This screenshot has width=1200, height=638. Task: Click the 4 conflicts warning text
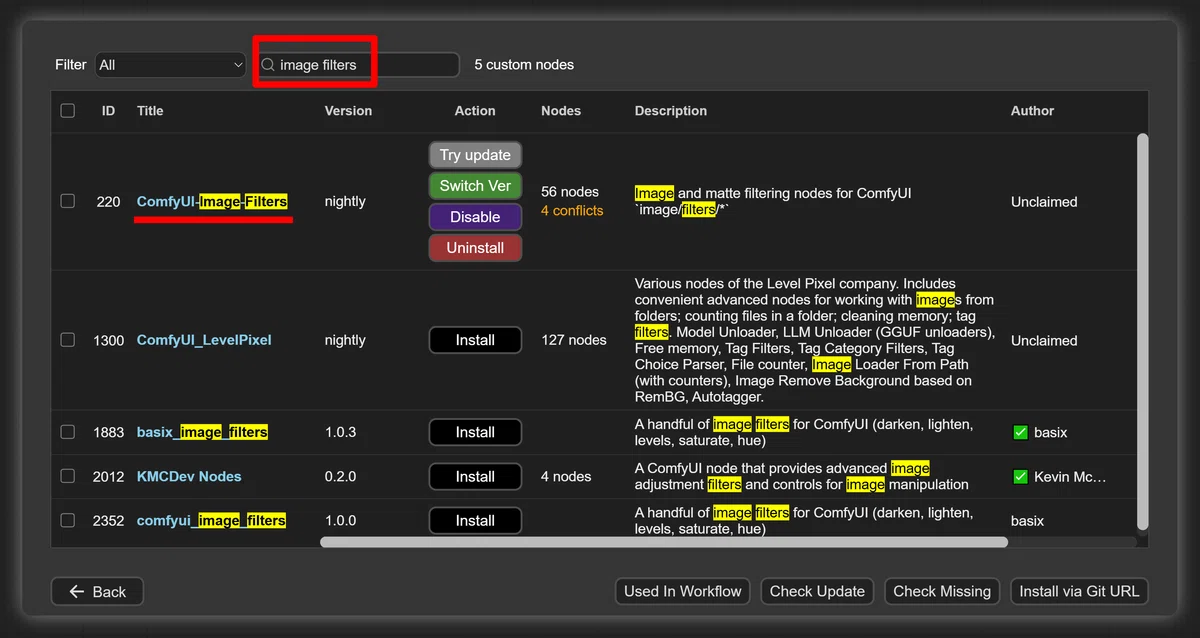(572, 211)
